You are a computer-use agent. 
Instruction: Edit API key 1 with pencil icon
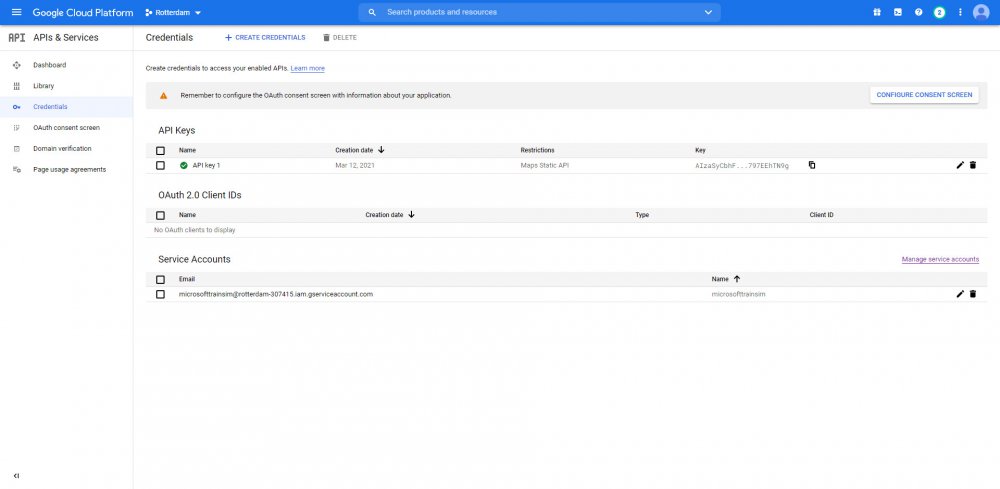960,165
